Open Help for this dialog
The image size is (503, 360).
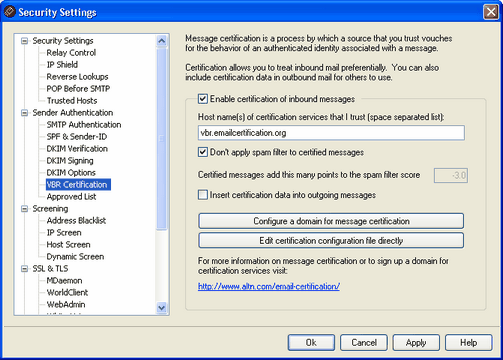[468, 343]
